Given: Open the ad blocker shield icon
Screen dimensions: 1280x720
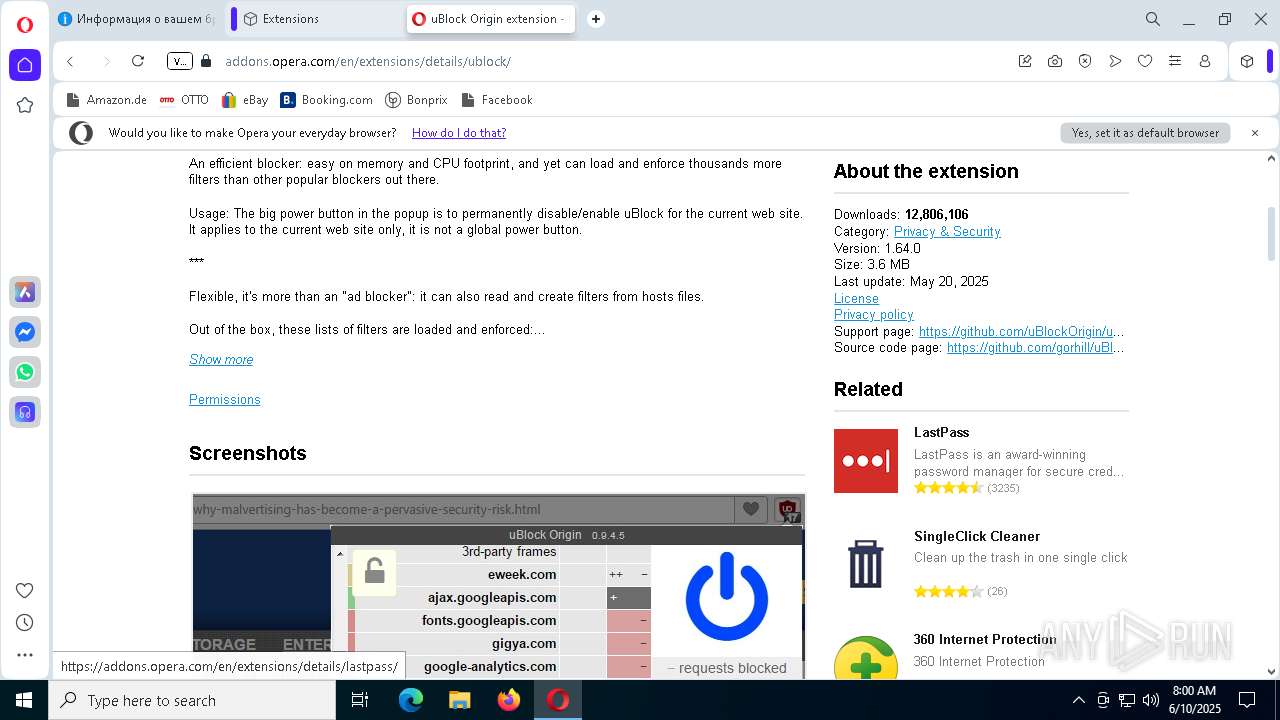Looking at the screenshot, I should 1085,61.
